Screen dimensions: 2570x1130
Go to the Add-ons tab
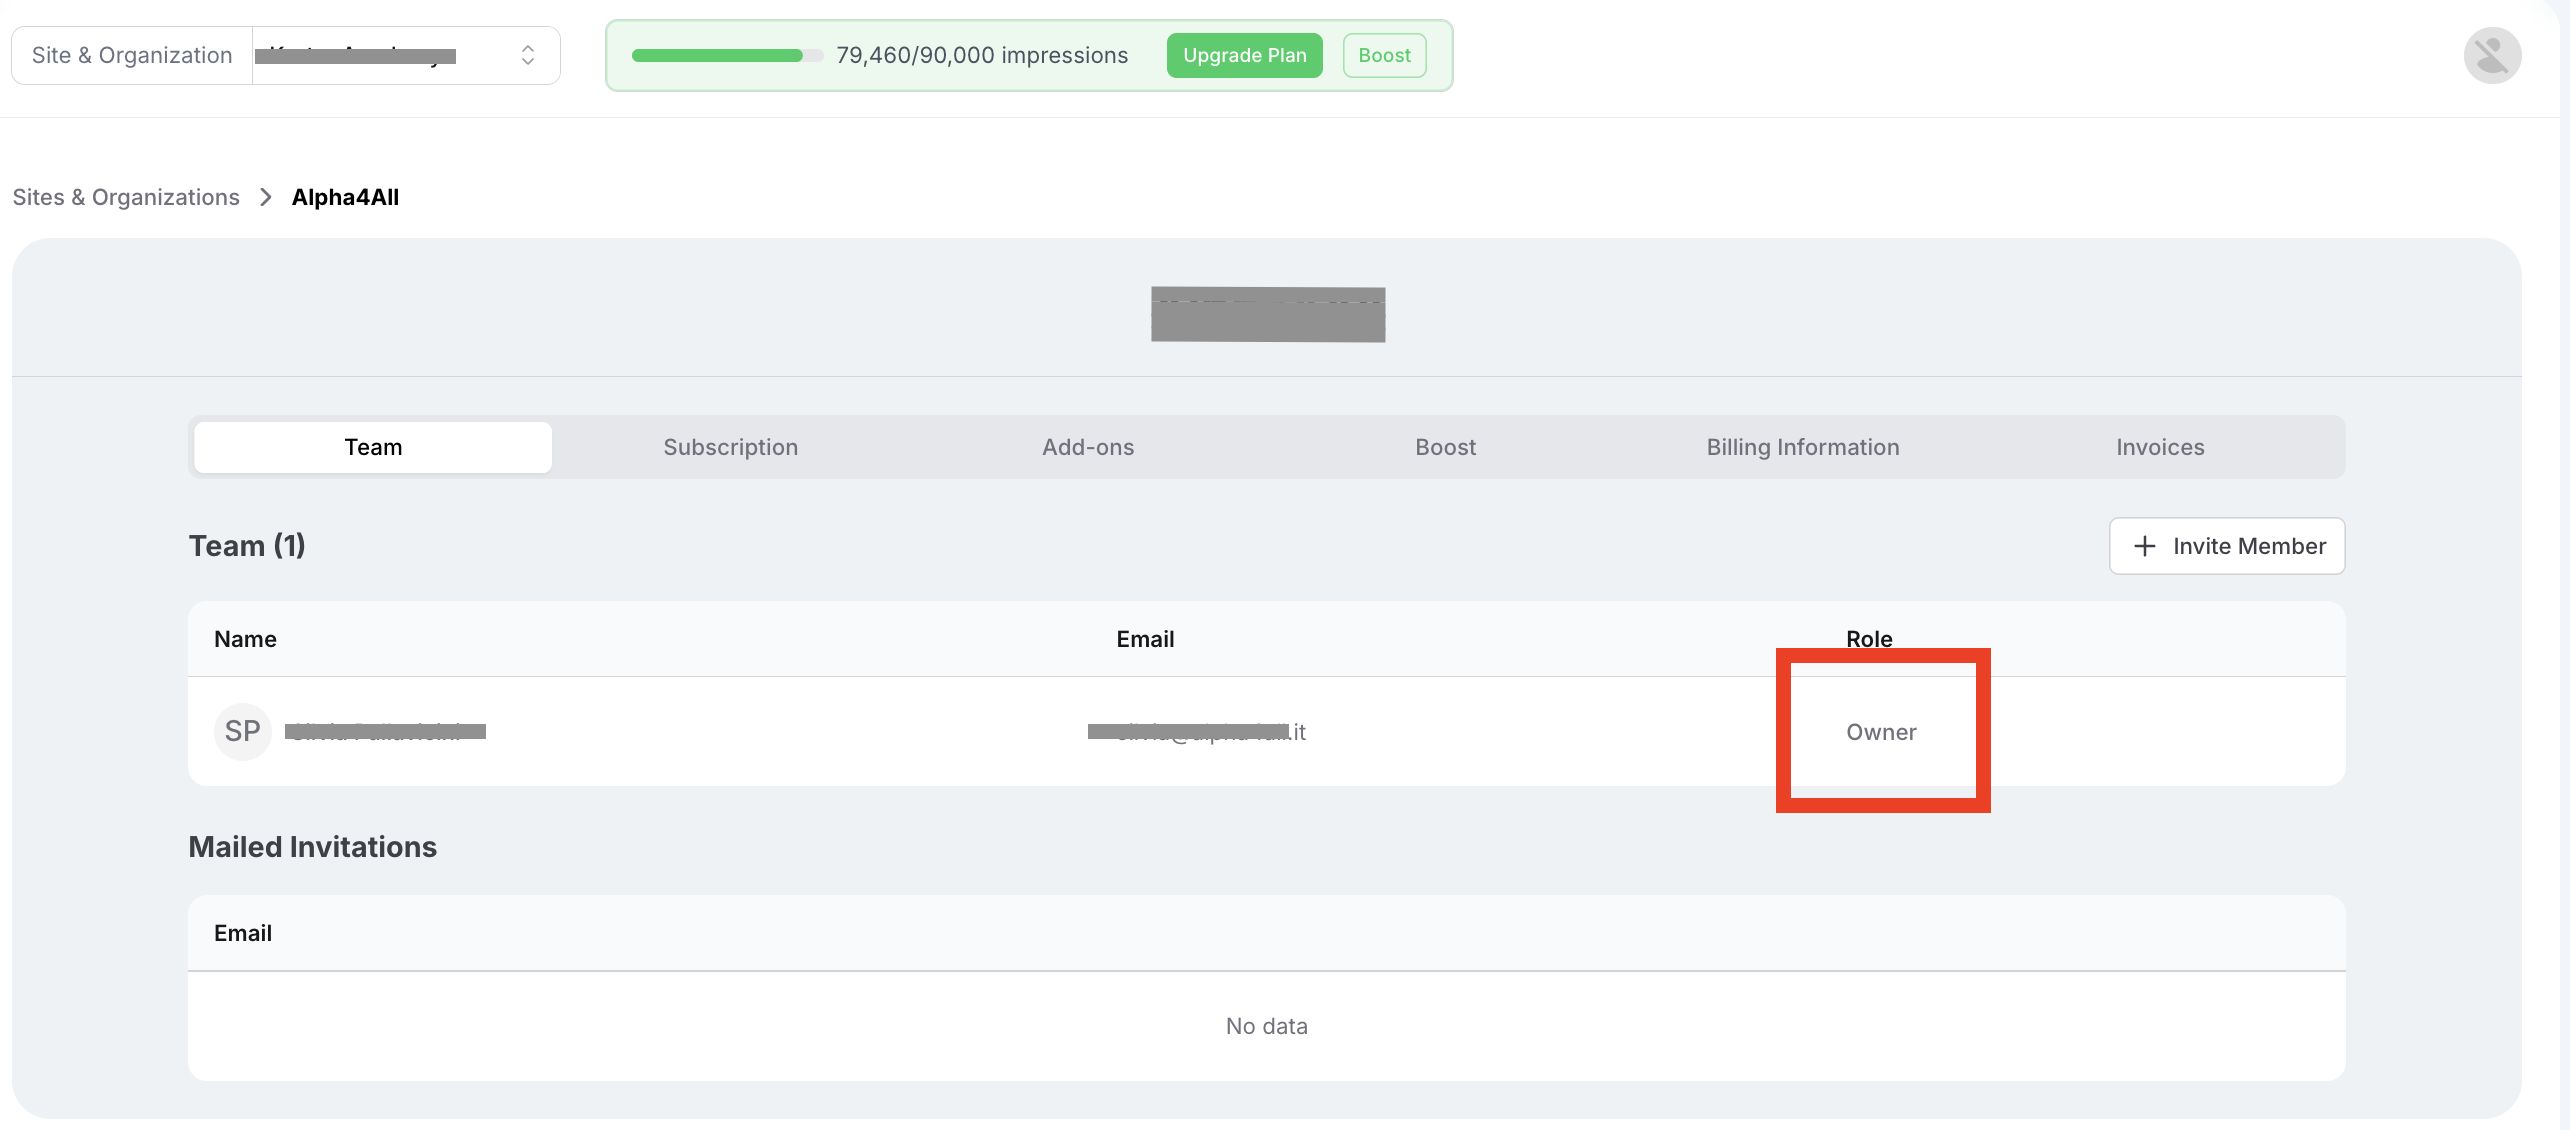pyautogui.click(x=1087, y=447)
